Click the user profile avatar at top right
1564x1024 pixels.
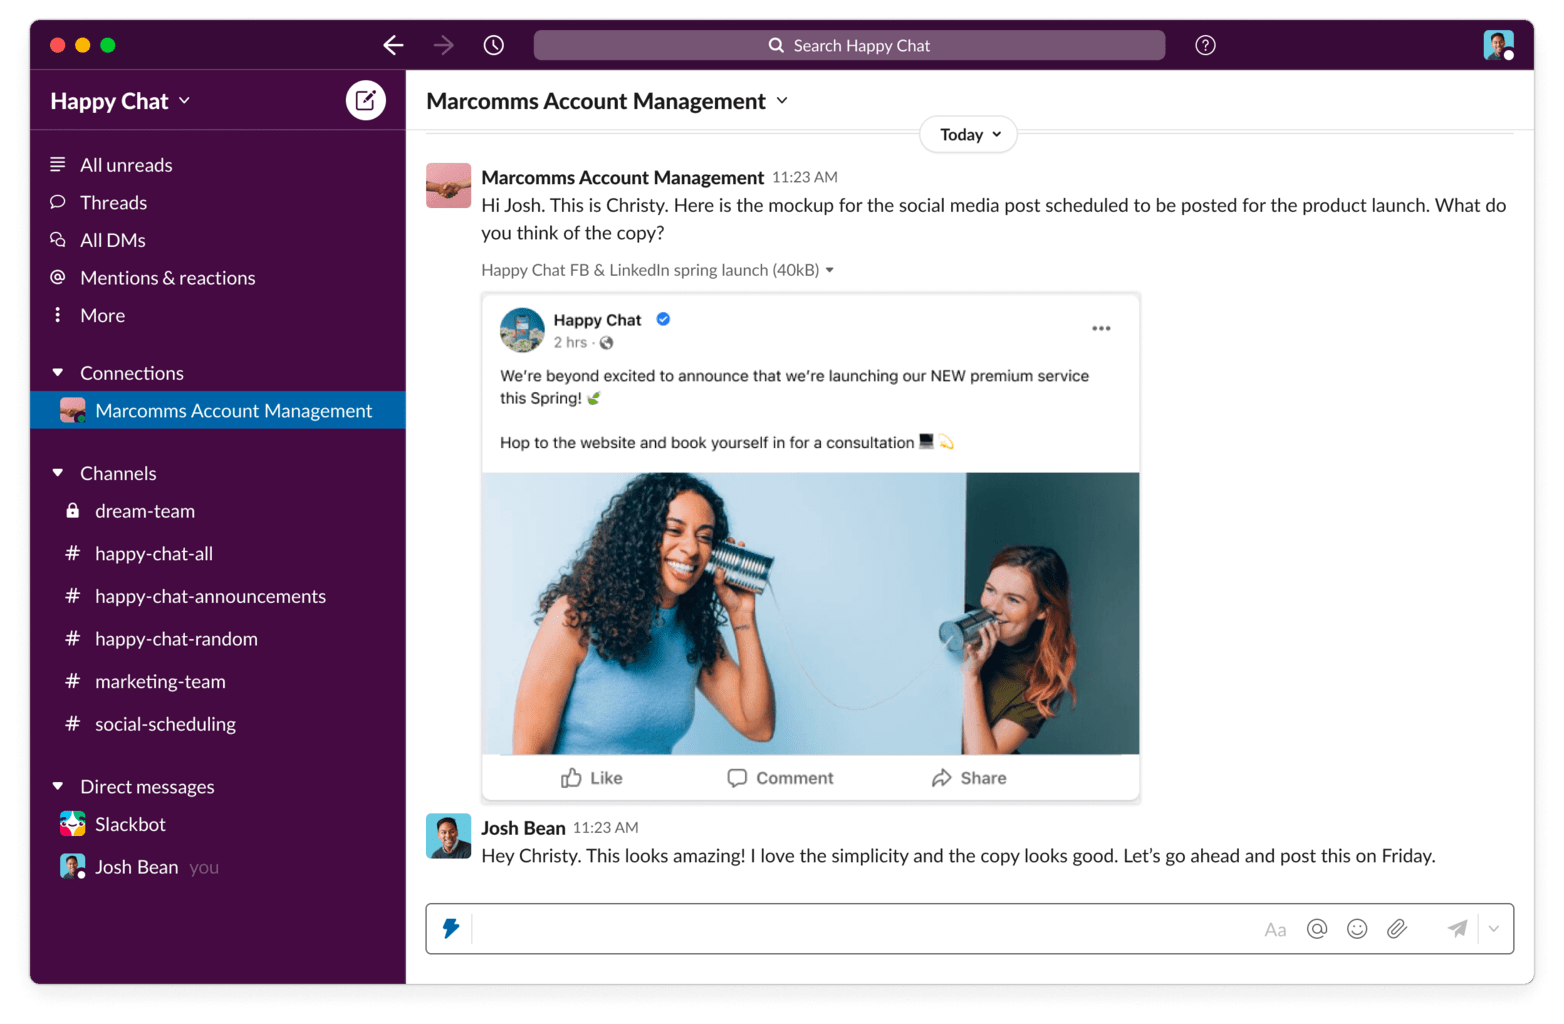[1498, 45]
